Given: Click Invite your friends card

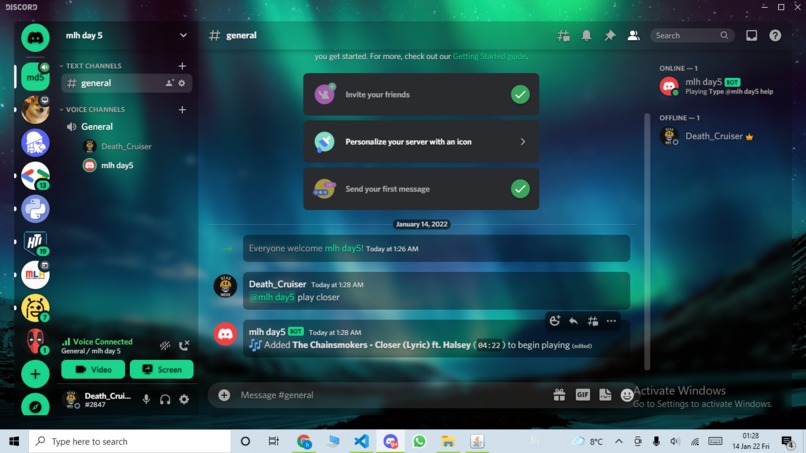Looking at the screenshot, I should tap(421, 95).
